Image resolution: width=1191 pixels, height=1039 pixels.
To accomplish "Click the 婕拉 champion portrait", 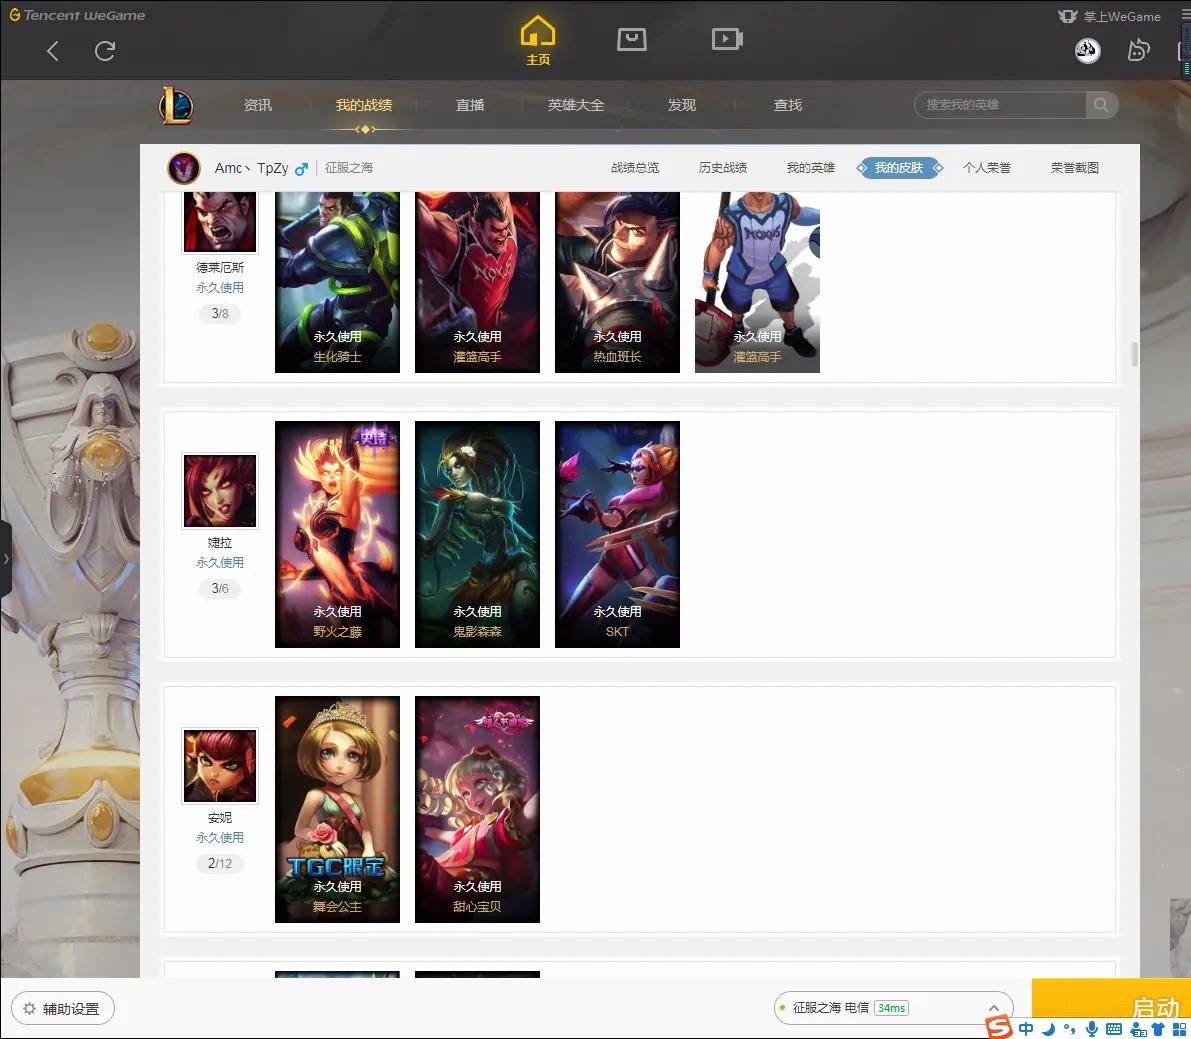I will point(220,491).
